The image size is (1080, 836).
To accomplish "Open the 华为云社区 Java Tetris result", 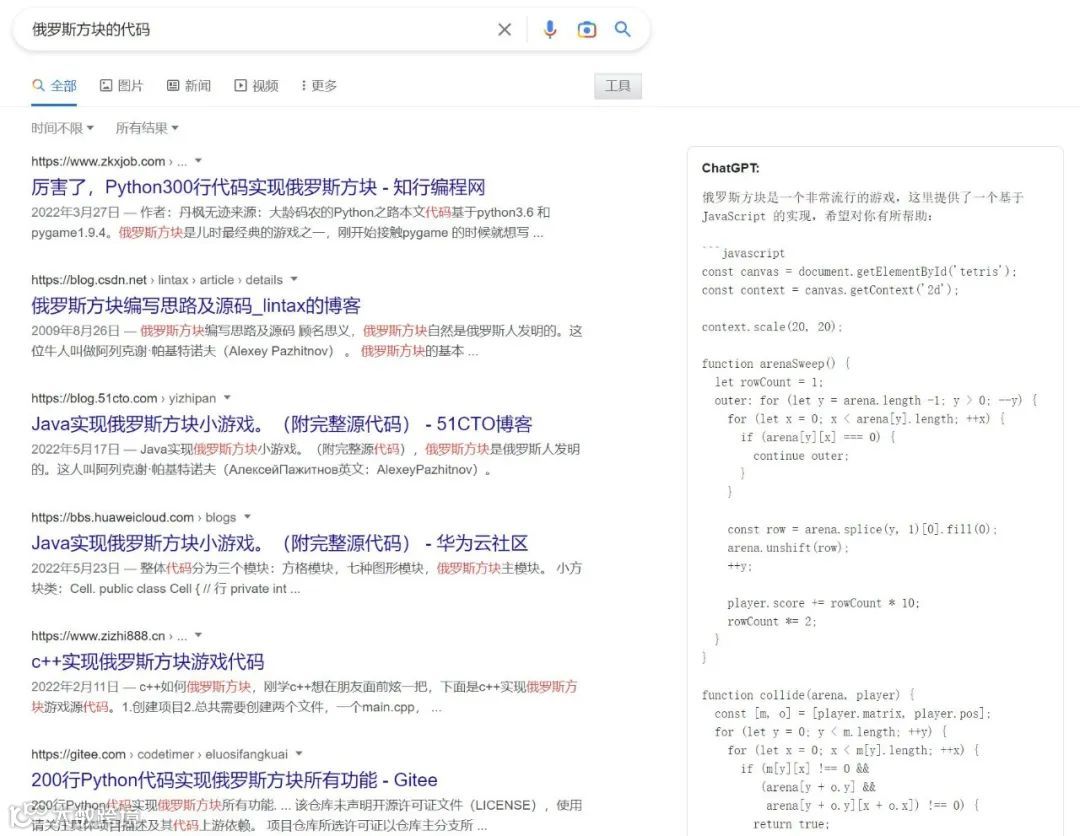I will coord(280,543).
